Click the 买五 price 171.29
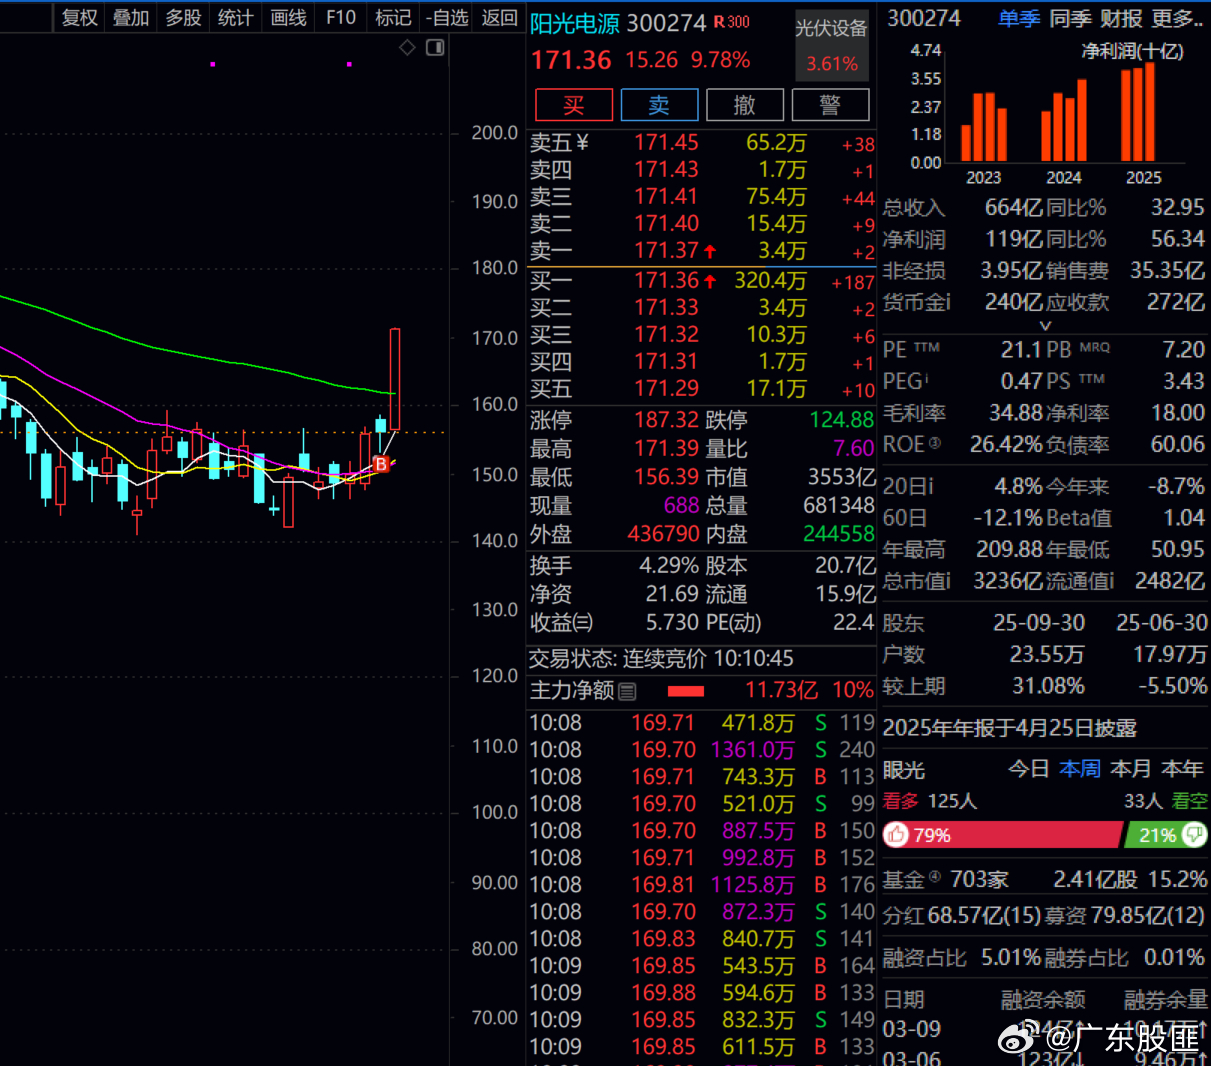1211x1066 pixels. coord(666,389)
